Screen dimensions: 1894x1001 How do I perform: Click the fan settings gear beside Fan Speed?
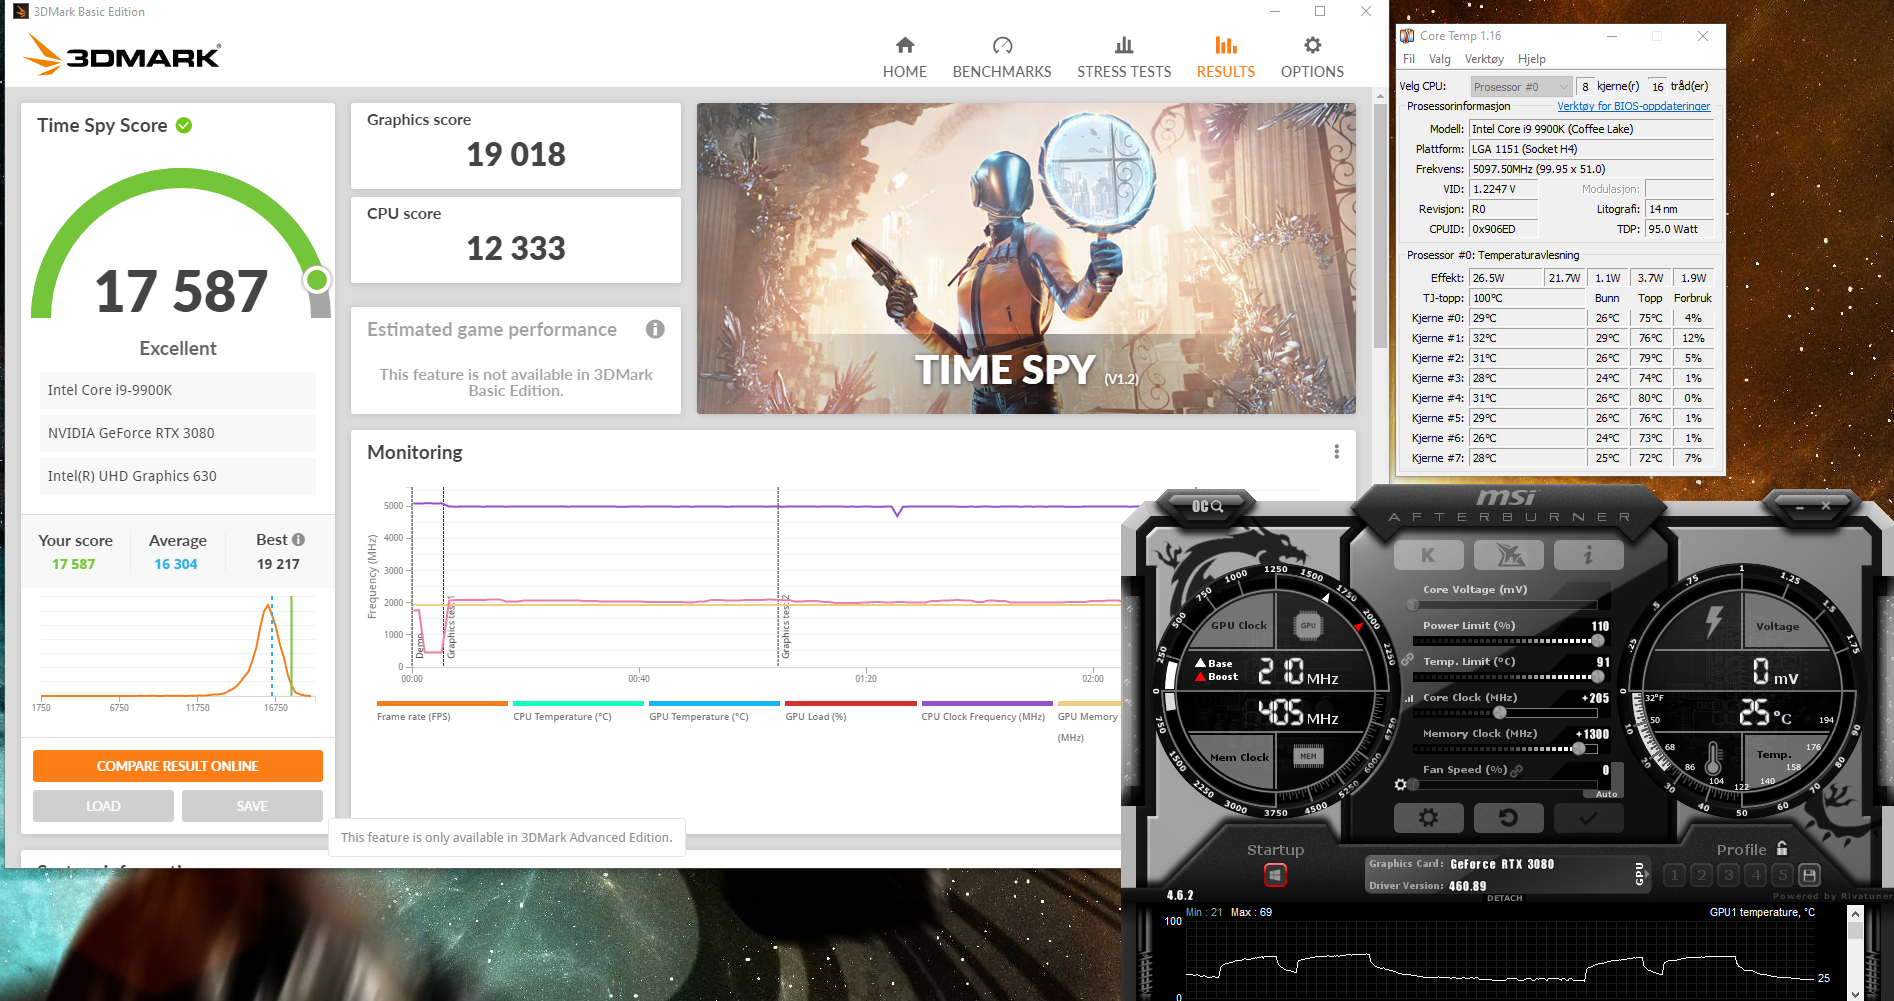(x=1401, y=785)
